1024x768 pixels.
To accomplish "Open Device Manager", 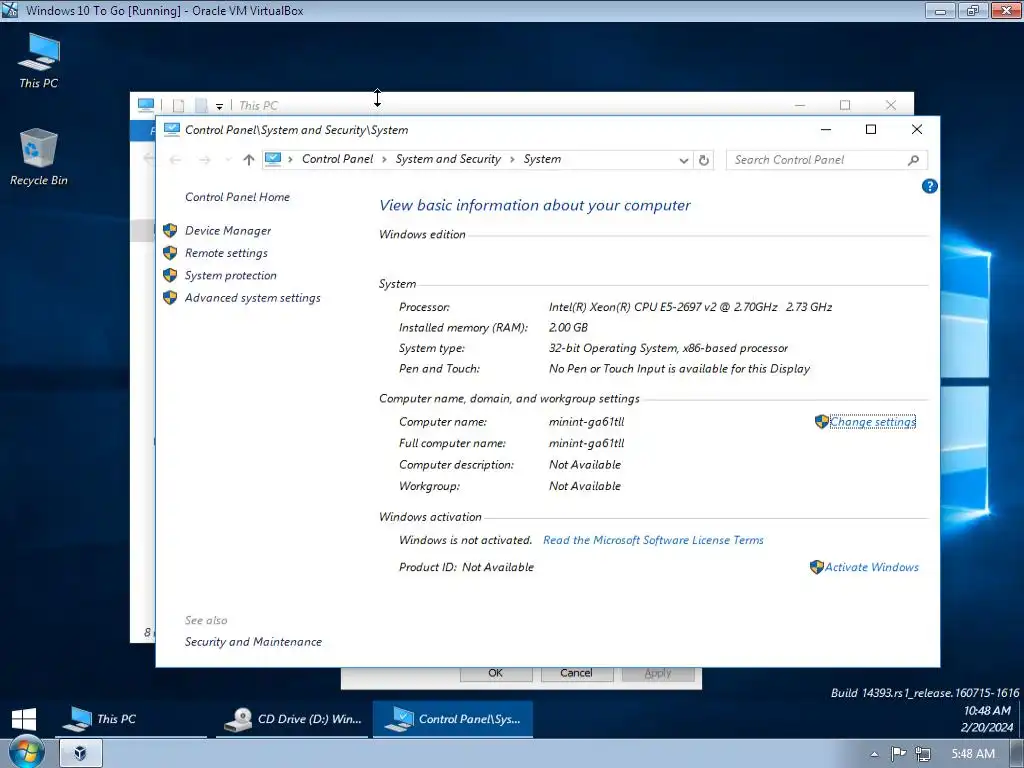I will 228,231.
